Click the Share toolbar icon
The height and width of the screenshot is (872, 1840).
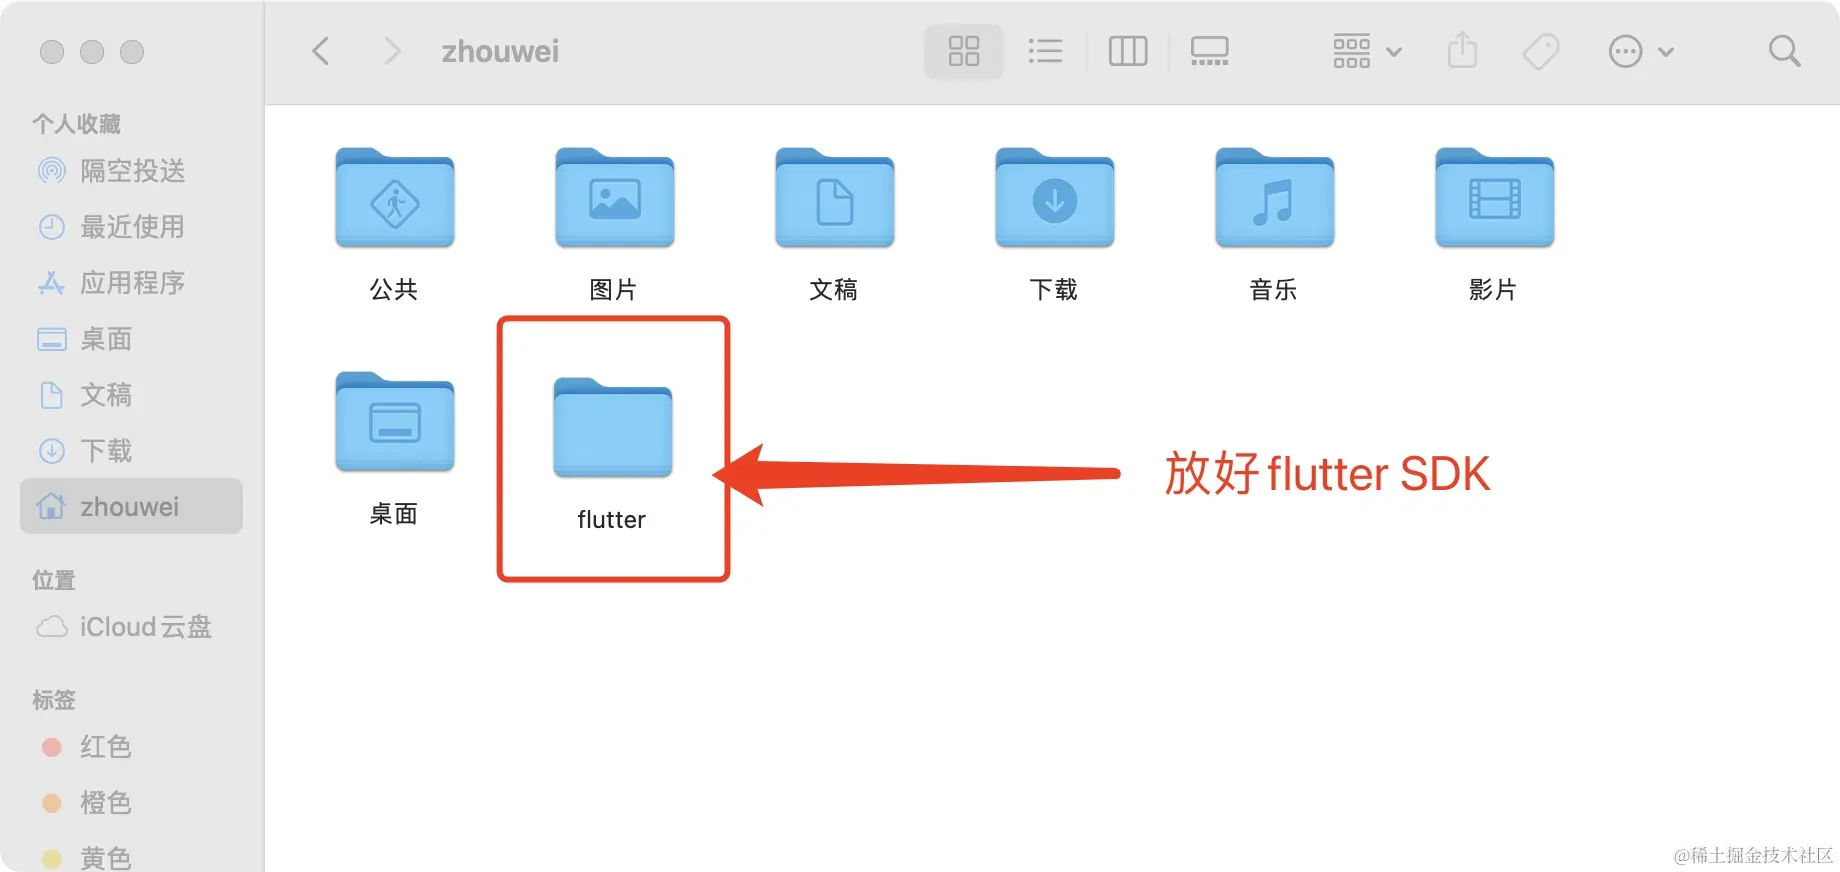pos(1462,50)
